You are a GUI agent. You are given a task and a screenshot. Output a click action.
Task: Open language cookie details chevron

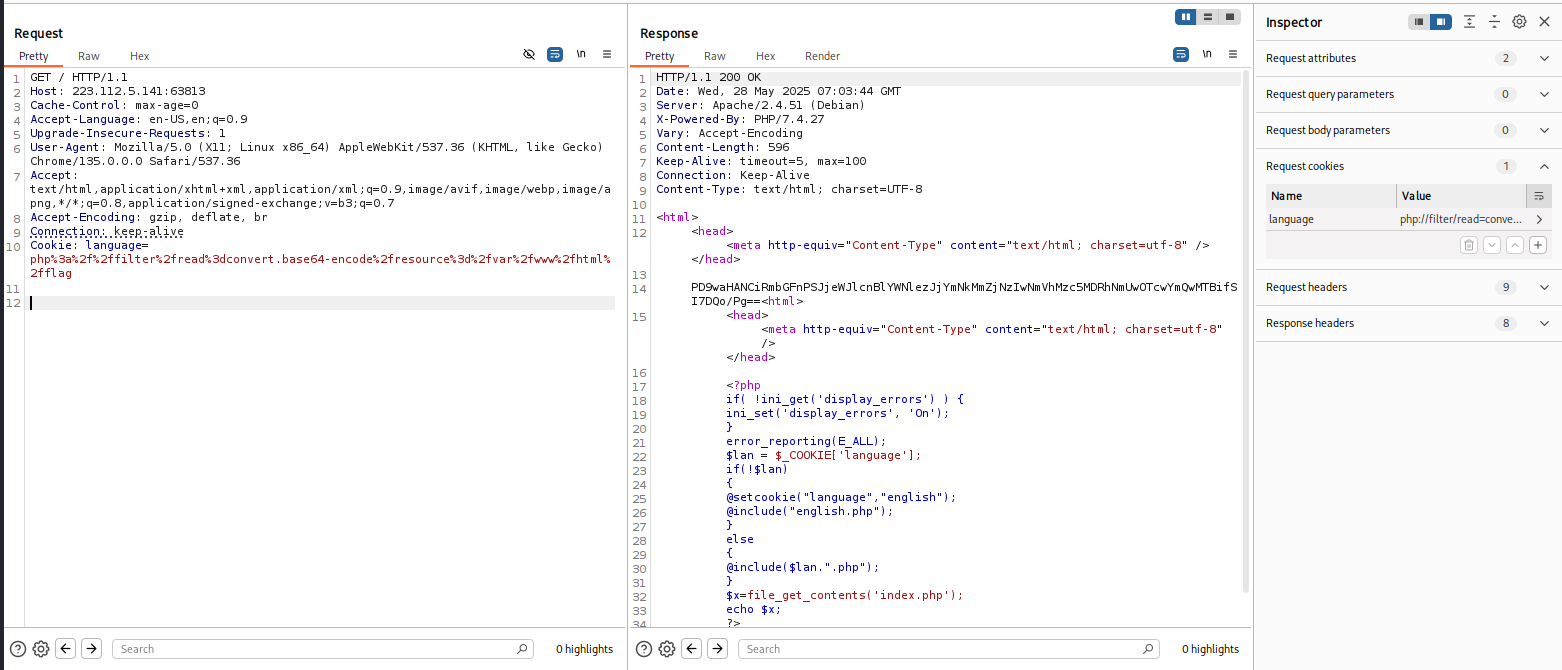pos(1539,219)
